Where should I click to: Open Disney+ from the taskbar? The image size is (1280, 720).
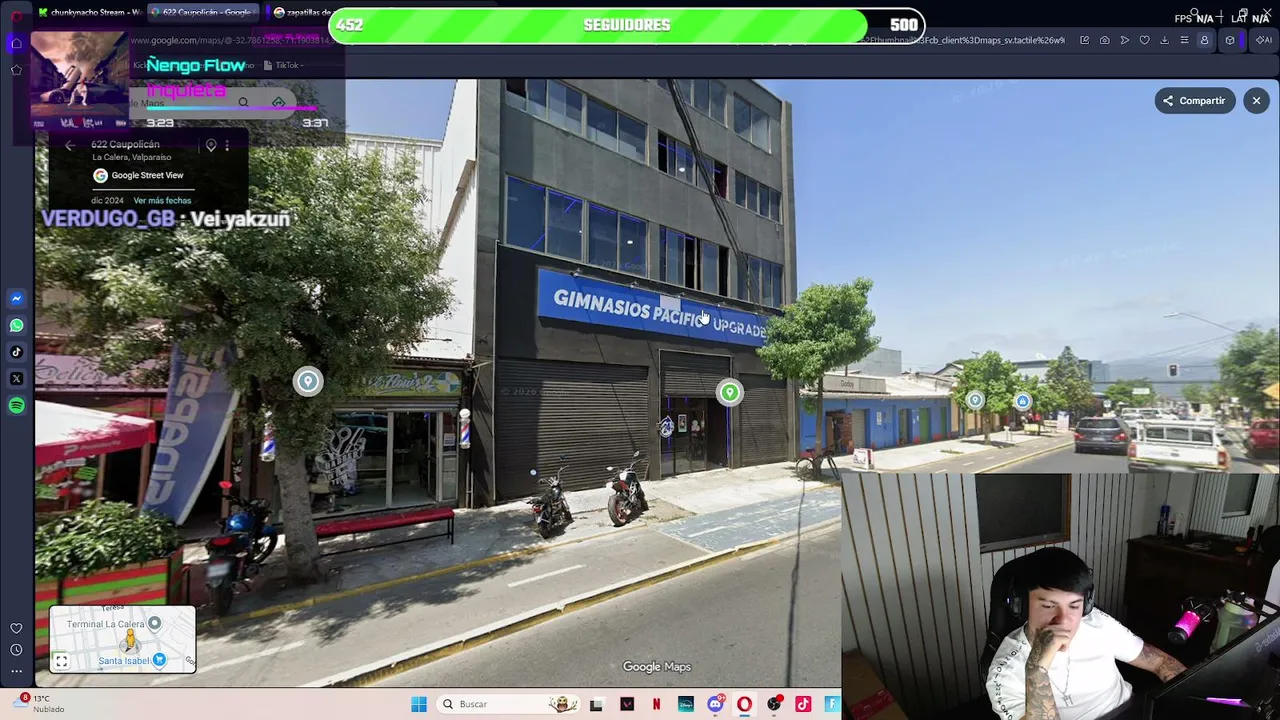pos(685,704)
